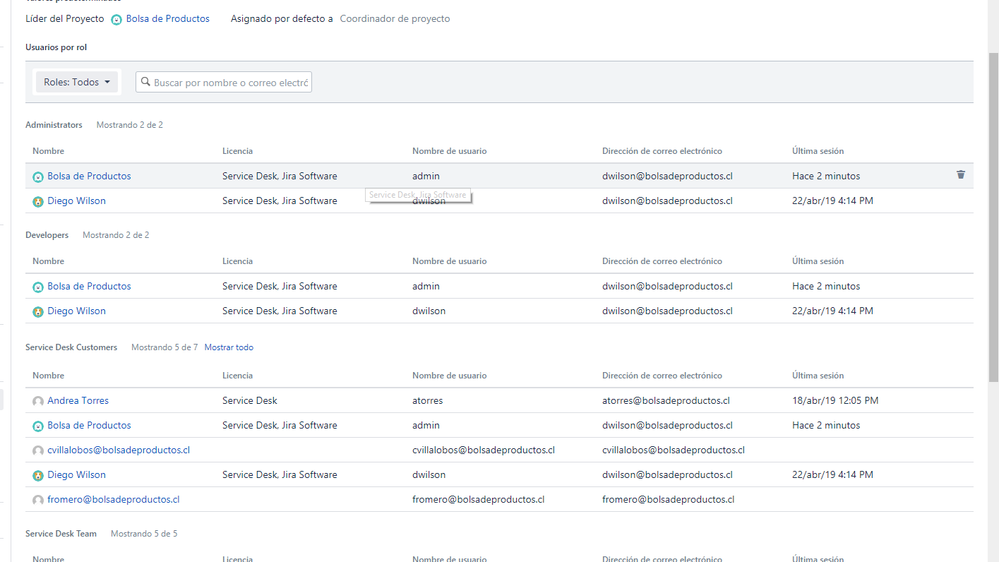
Task: Click Mostrar todo for Service Desk Customers
Action: click(x=229, y=347)
